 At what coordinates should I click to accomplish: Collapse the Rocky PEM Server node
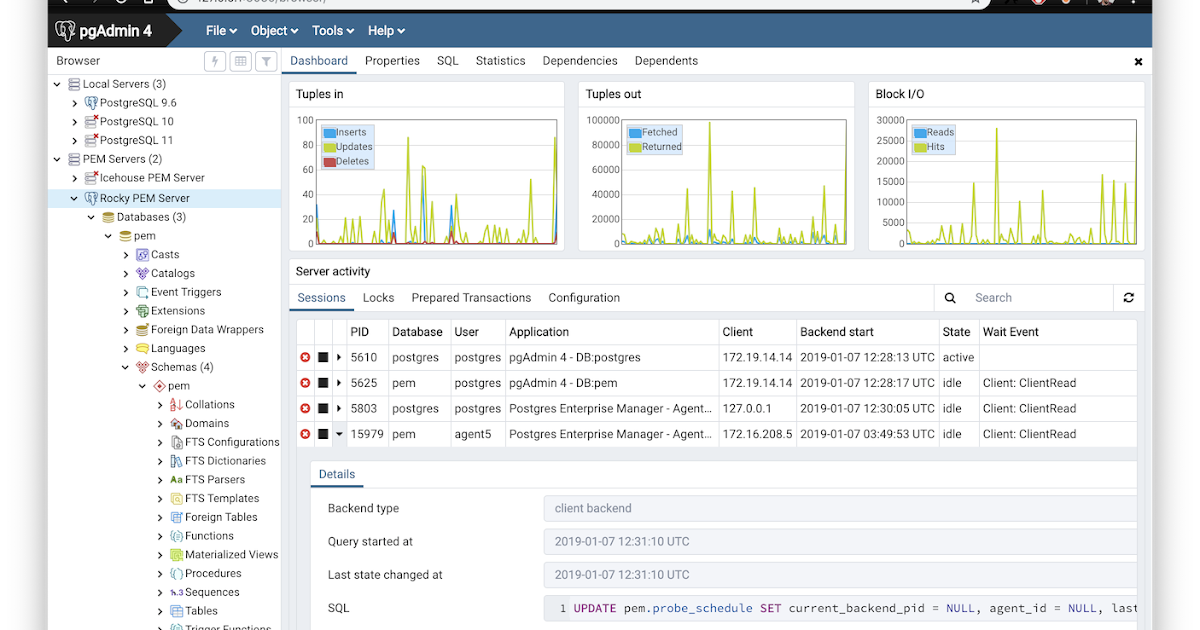(75, 198)
